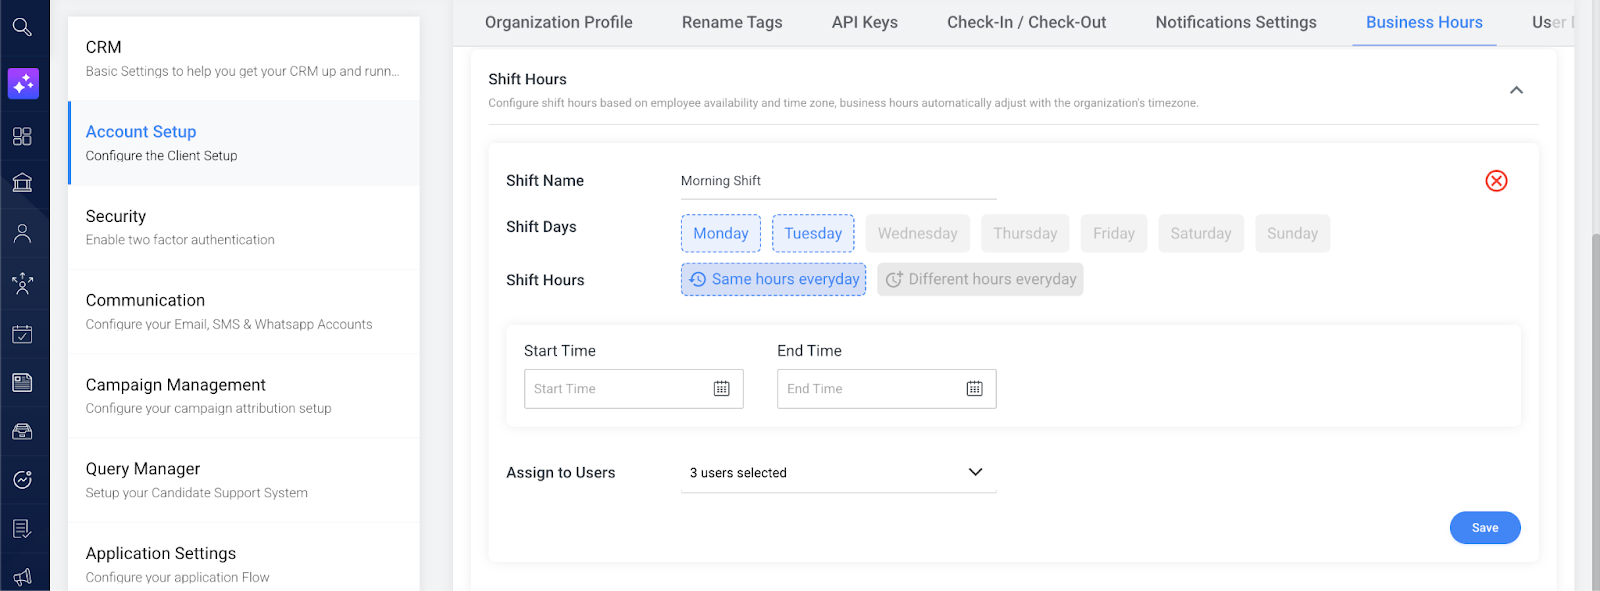Open the megaphone icon in sidebar
Viewport: 1600px width, 591px height.
pyautogui.click(x=22, y=577)
